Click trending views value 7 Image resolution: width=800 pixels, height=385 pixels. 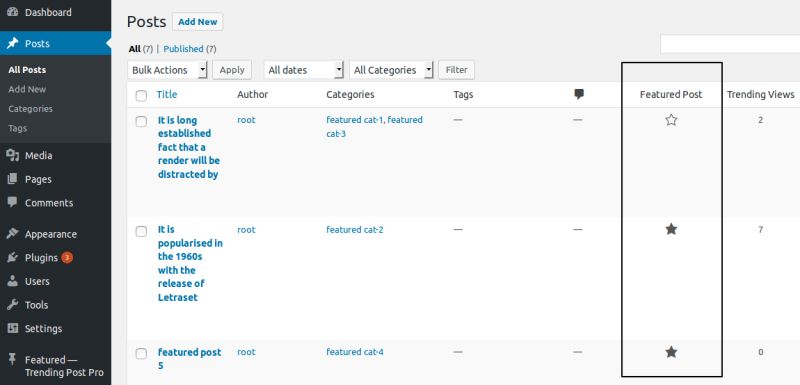tap(760, 229)
